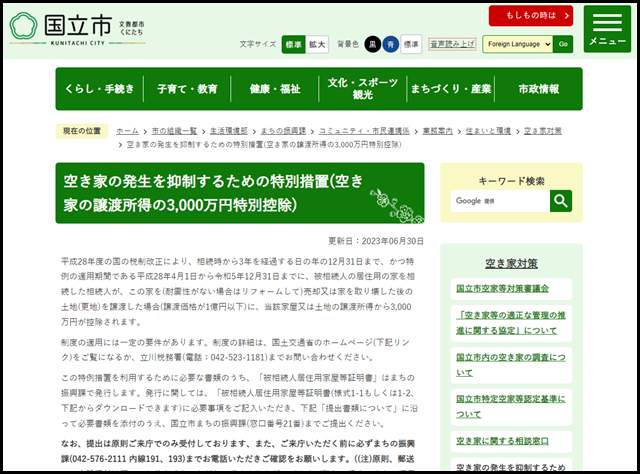Open the 市政情報 menu
This screenshot has height=474, width=640.
(538, 89)
